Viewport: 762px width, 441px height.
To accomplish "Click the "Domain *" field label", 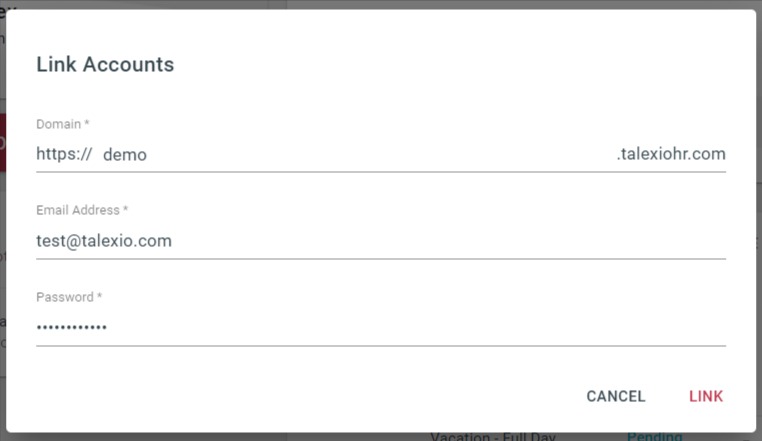I will click(x=63, y=124).
